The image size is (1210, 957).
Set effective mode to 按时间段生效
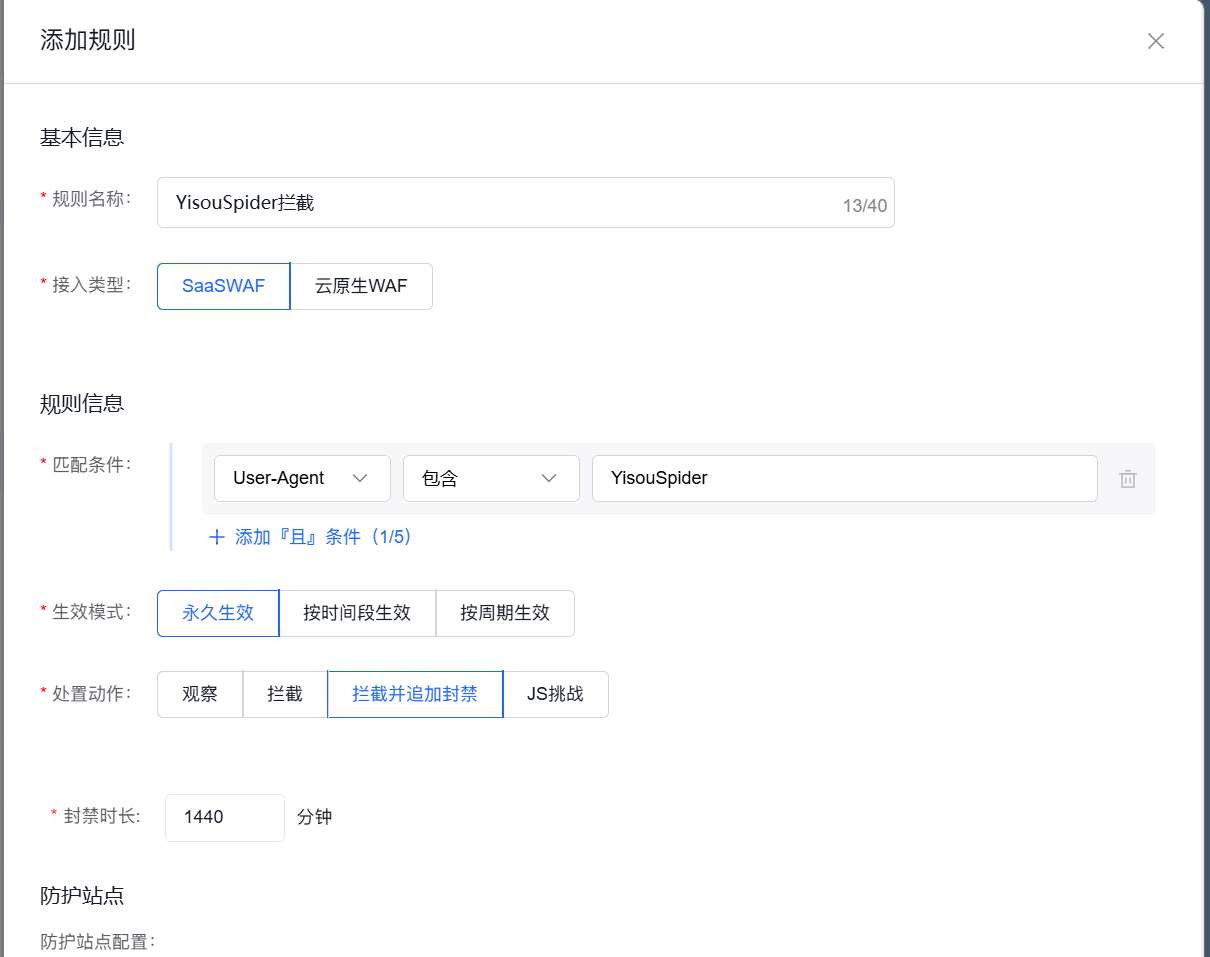tap(357, 613)
